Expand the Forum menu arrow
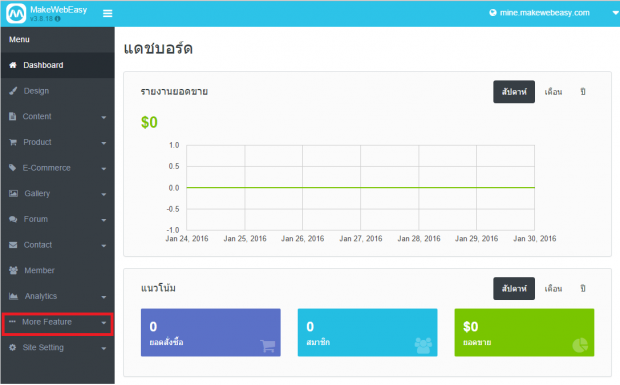 [104, 220]
